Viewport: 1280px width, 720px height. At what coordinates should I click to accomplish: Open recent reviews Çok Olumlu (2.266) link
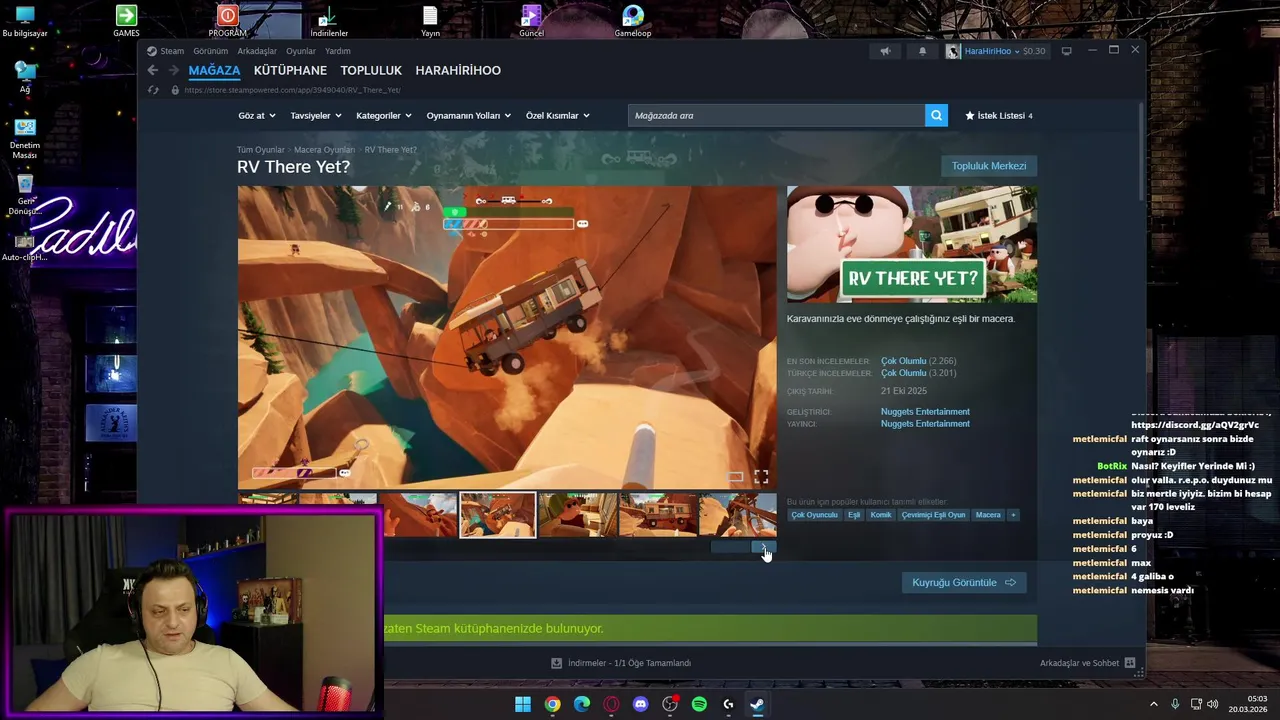(x=918, y=361)
